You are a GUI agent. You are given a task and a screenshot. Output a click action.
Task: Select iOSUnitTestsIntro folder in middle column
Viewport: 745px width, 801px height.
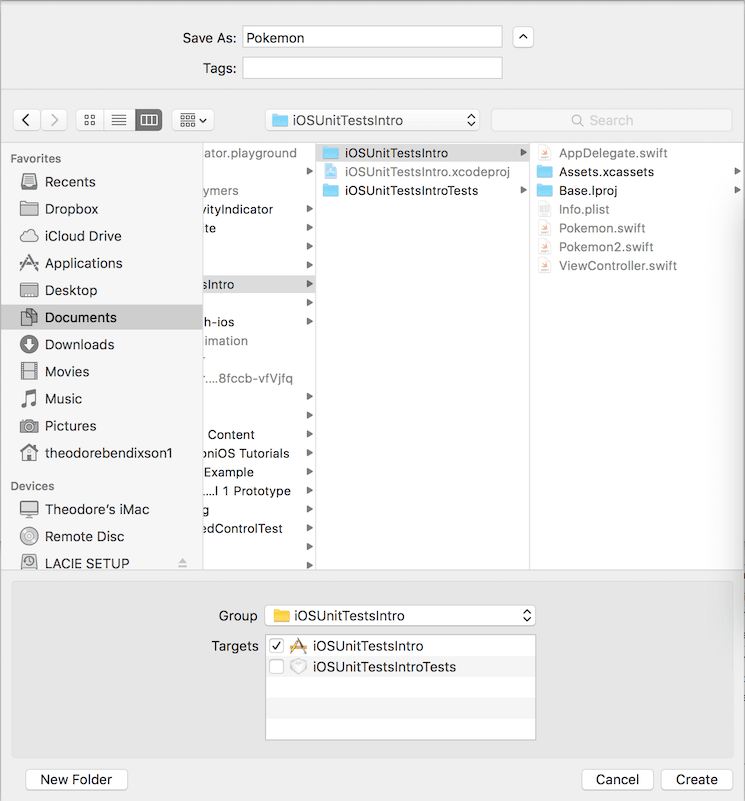[422, 153]
